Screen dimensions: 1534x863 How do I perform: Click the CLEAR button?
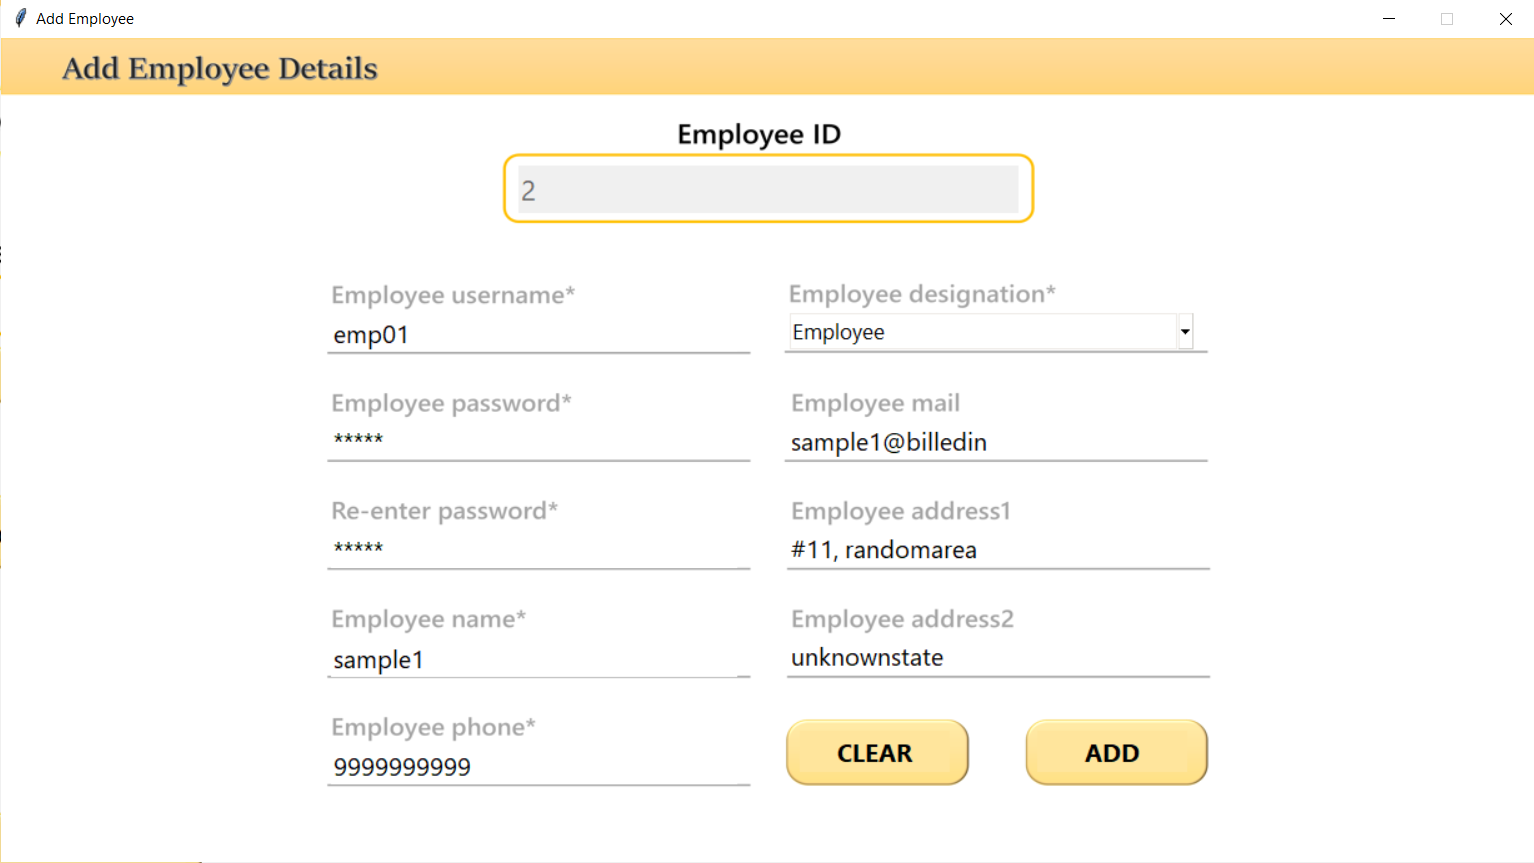(877, 752)
